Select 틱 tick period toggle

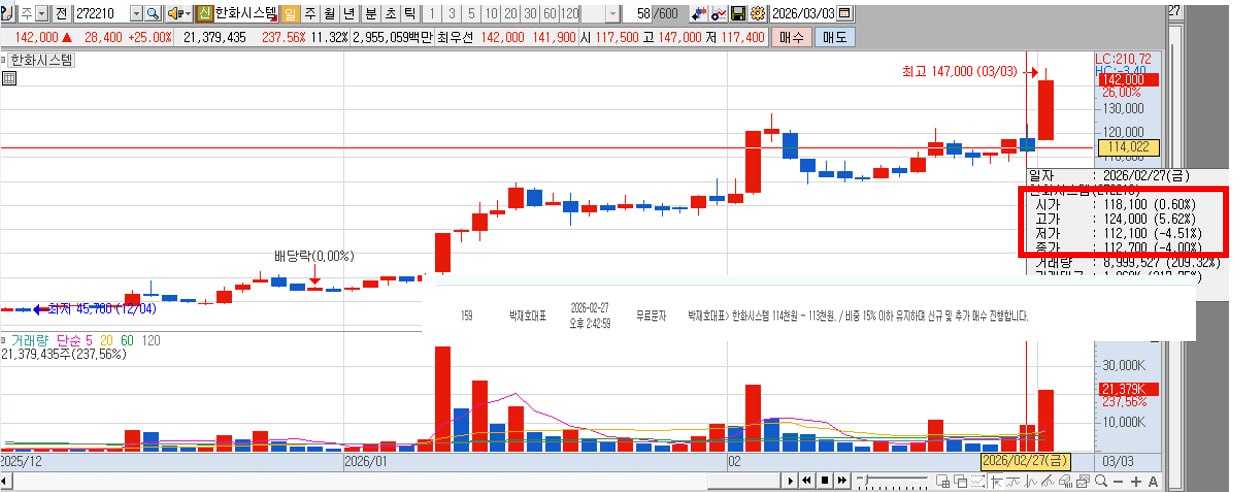[409, 14]
